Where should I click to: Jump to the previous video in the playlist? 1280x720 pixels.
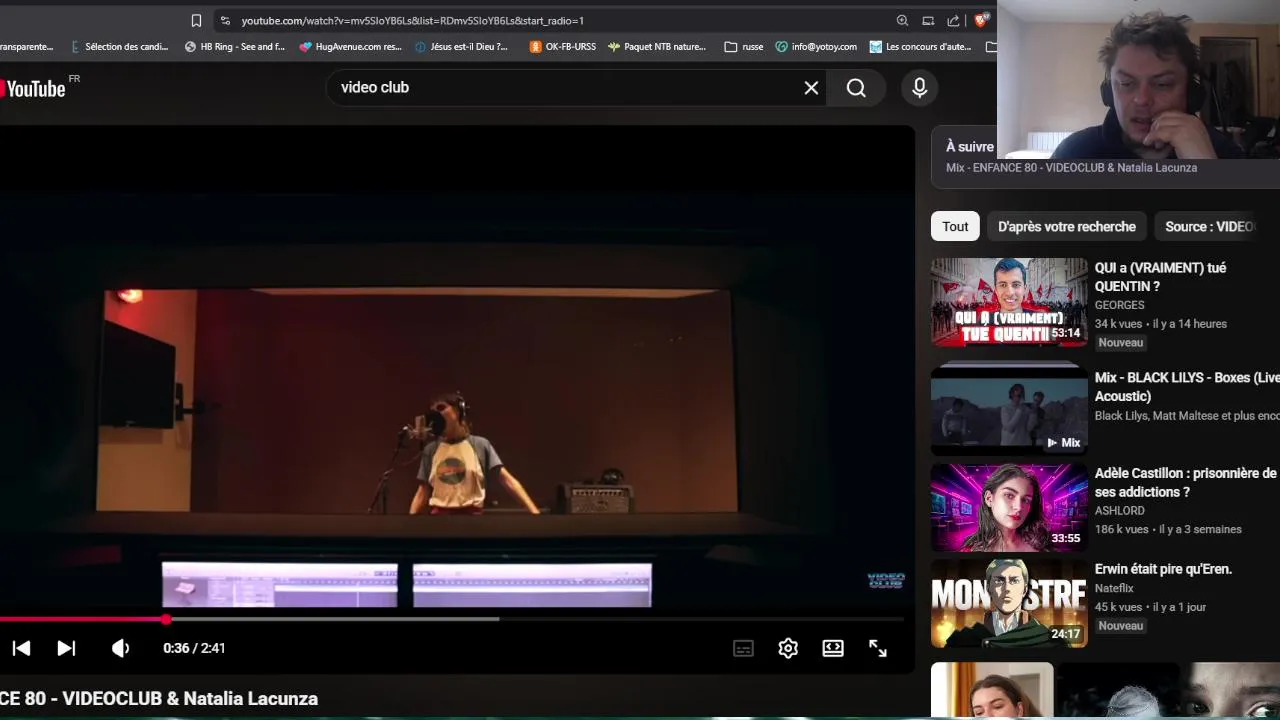coord(21,648)
